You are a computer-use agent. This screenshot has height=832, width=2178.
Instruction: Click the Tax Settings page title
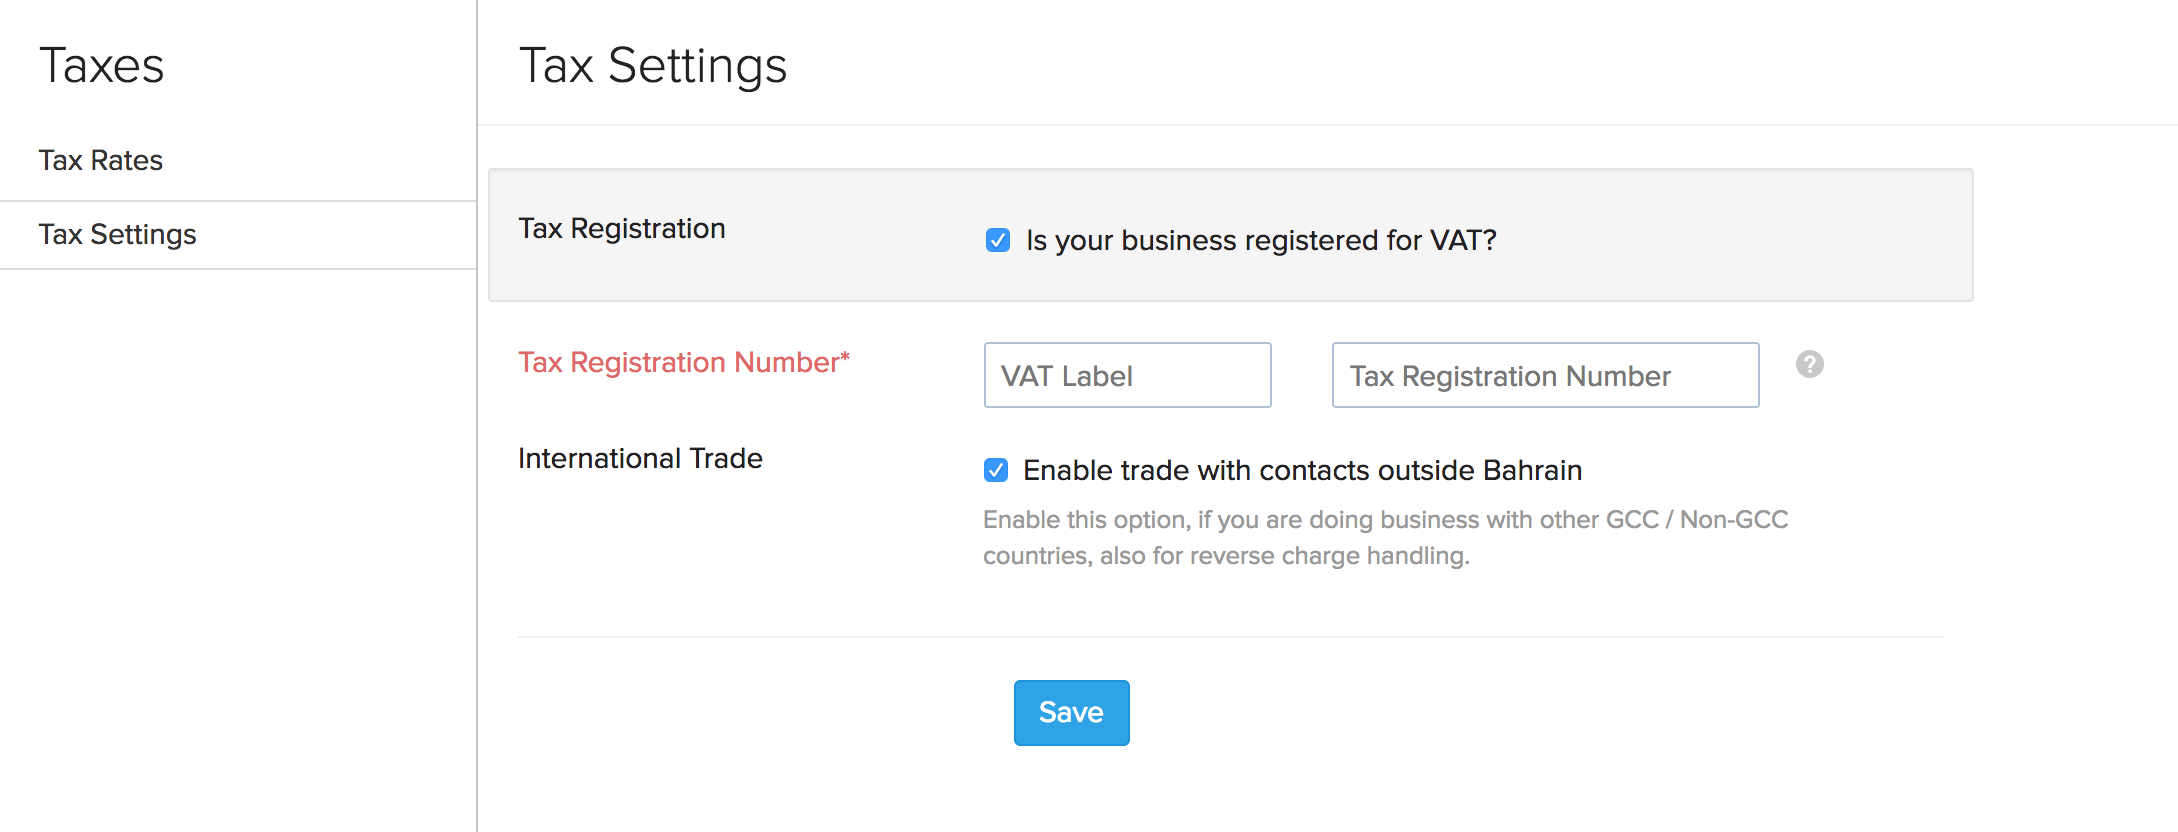coord(652,65)
